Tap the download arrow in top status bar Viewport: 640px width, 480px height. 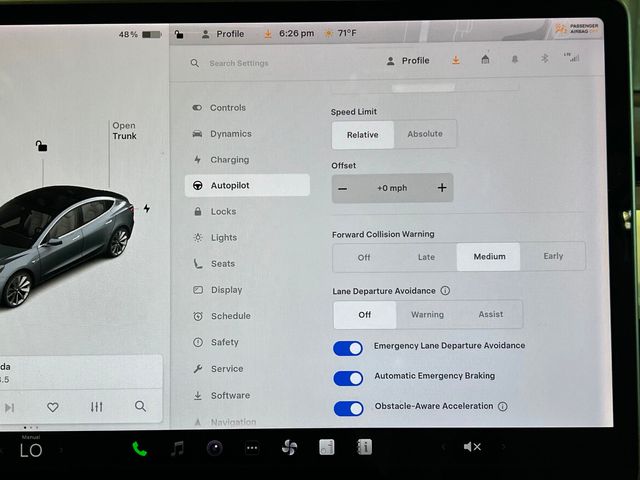point(268,34)
